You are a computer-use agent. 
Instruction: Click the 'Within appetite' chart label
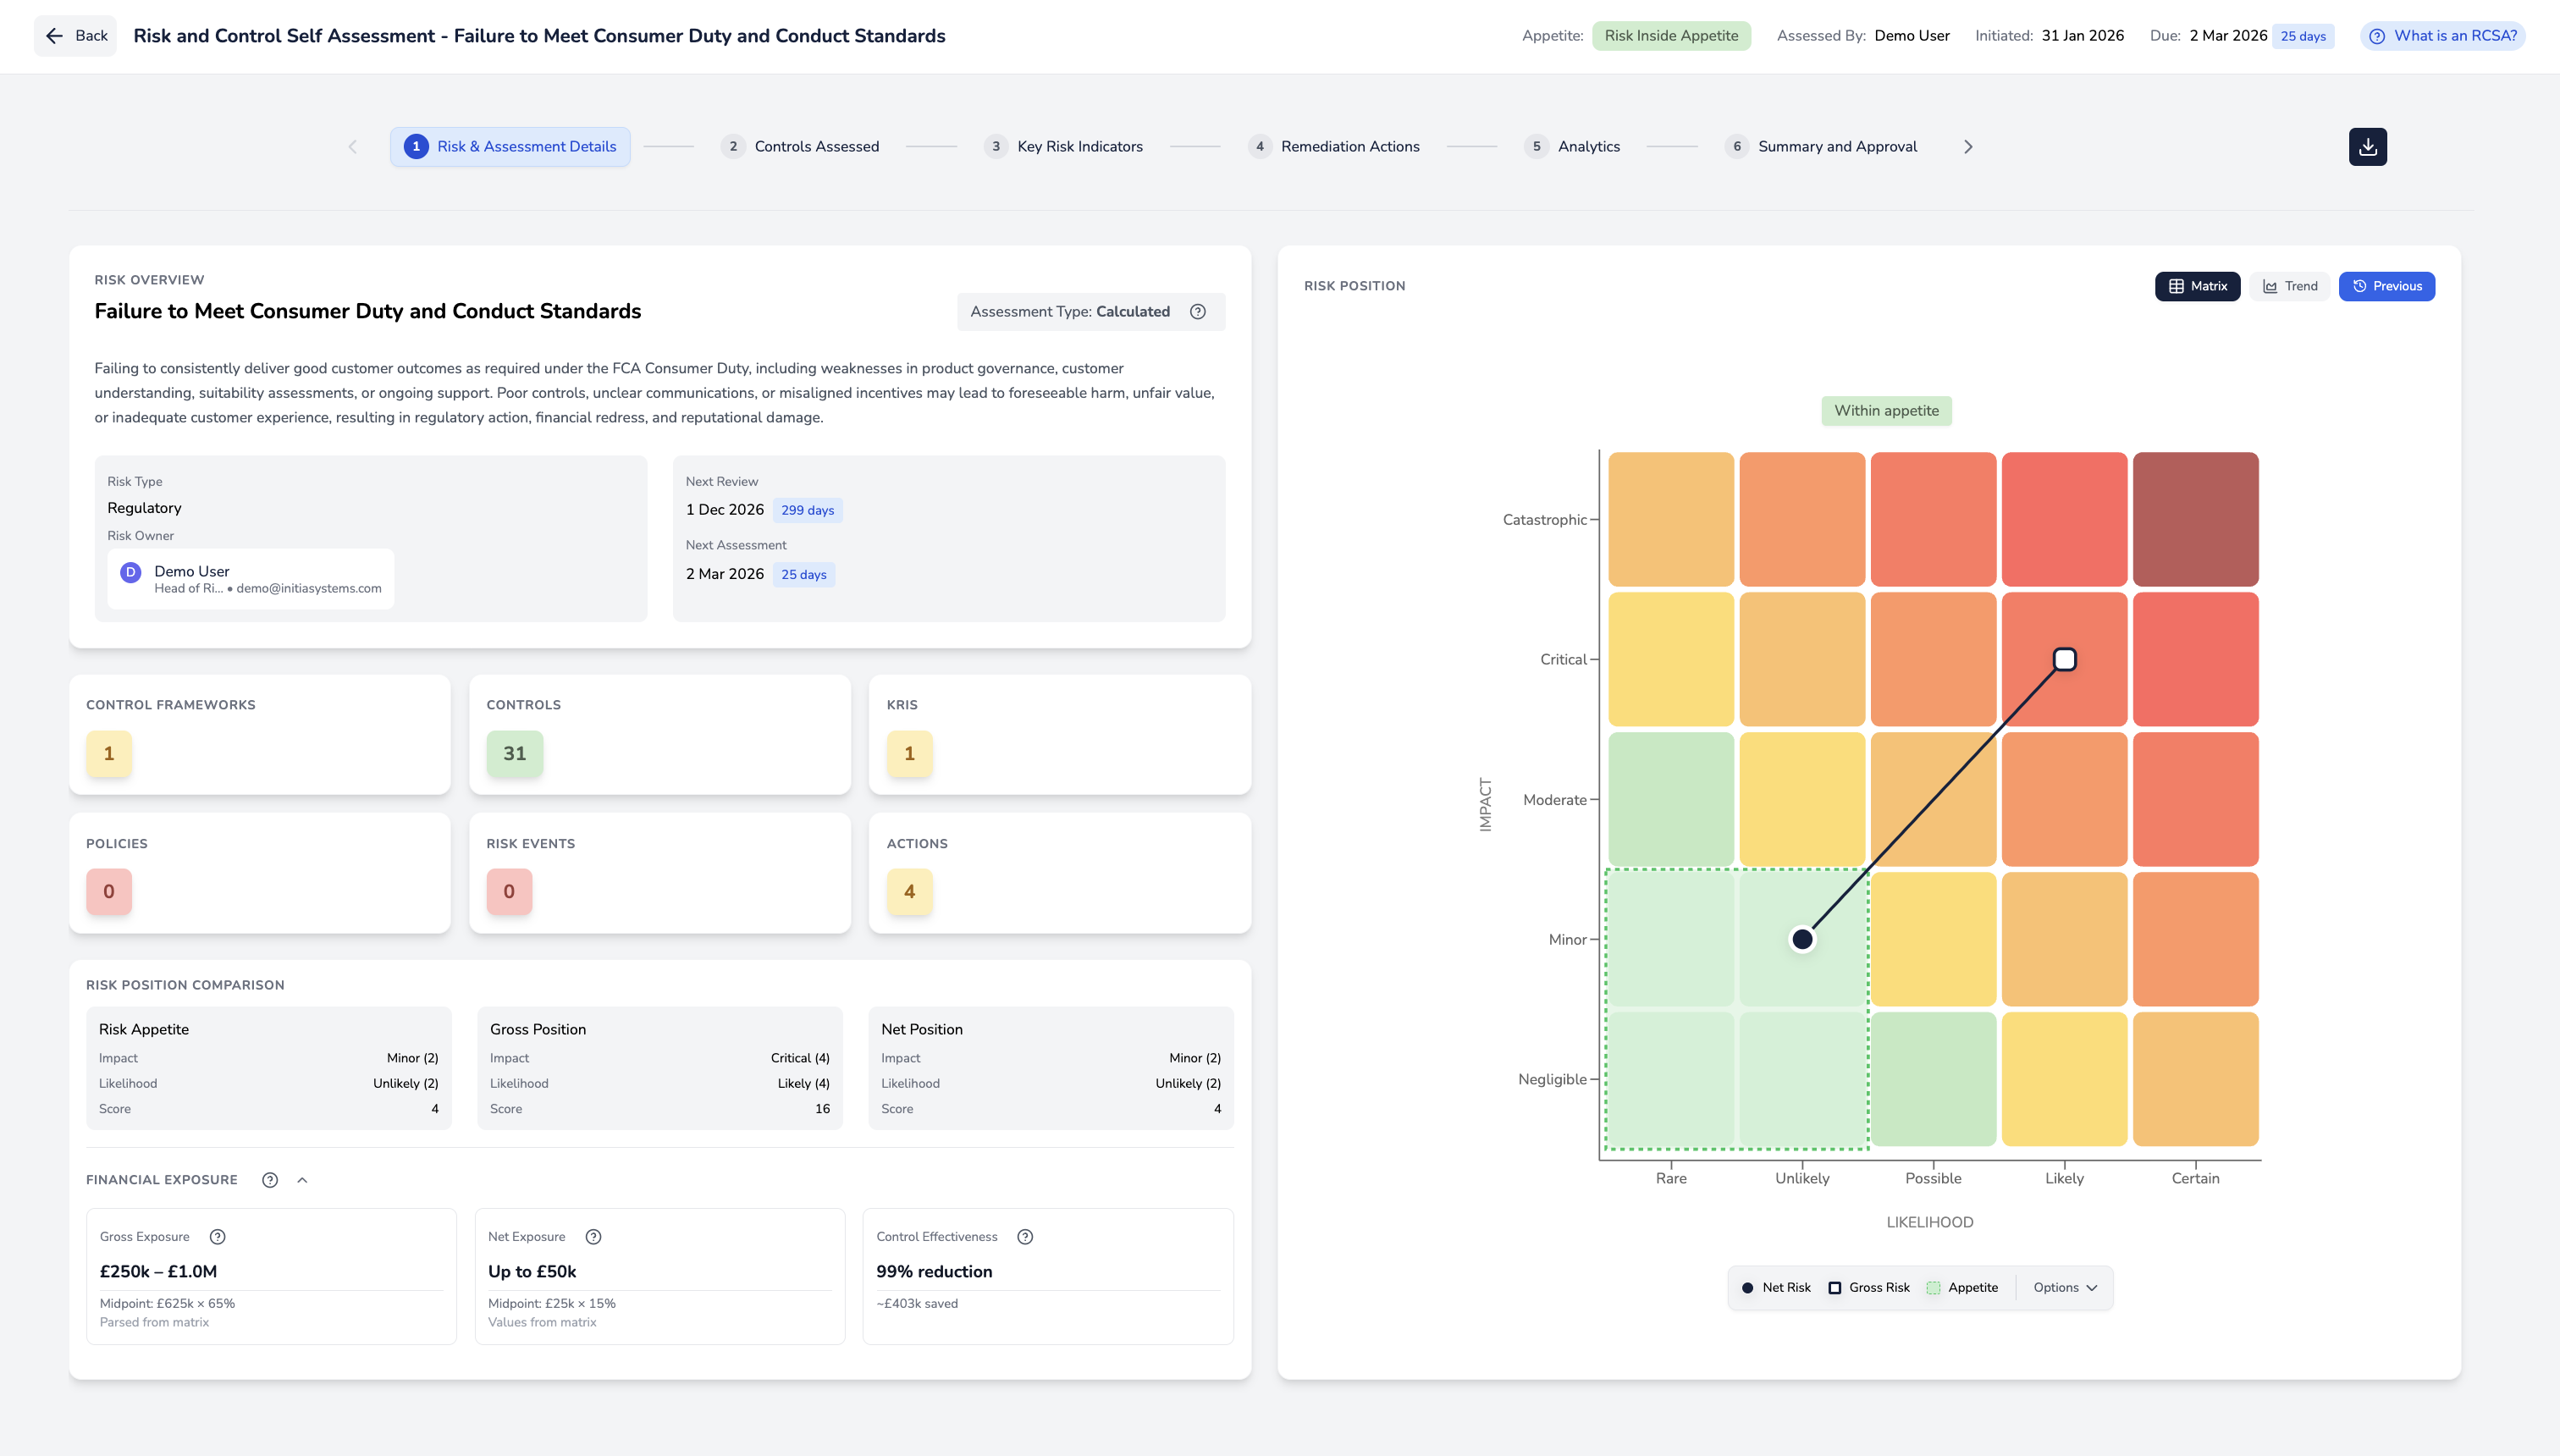(x=1886, y=411)
